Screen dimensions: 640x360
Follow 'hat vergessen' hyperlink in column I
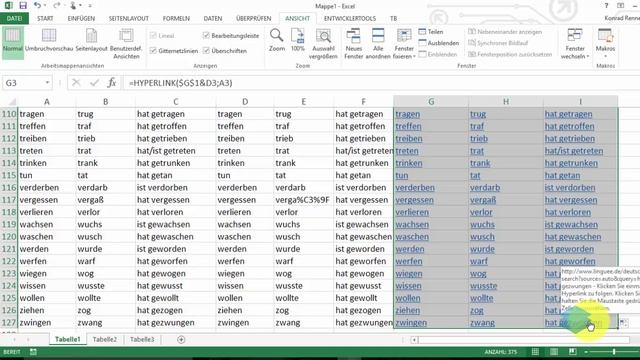(x=571, y=200)
